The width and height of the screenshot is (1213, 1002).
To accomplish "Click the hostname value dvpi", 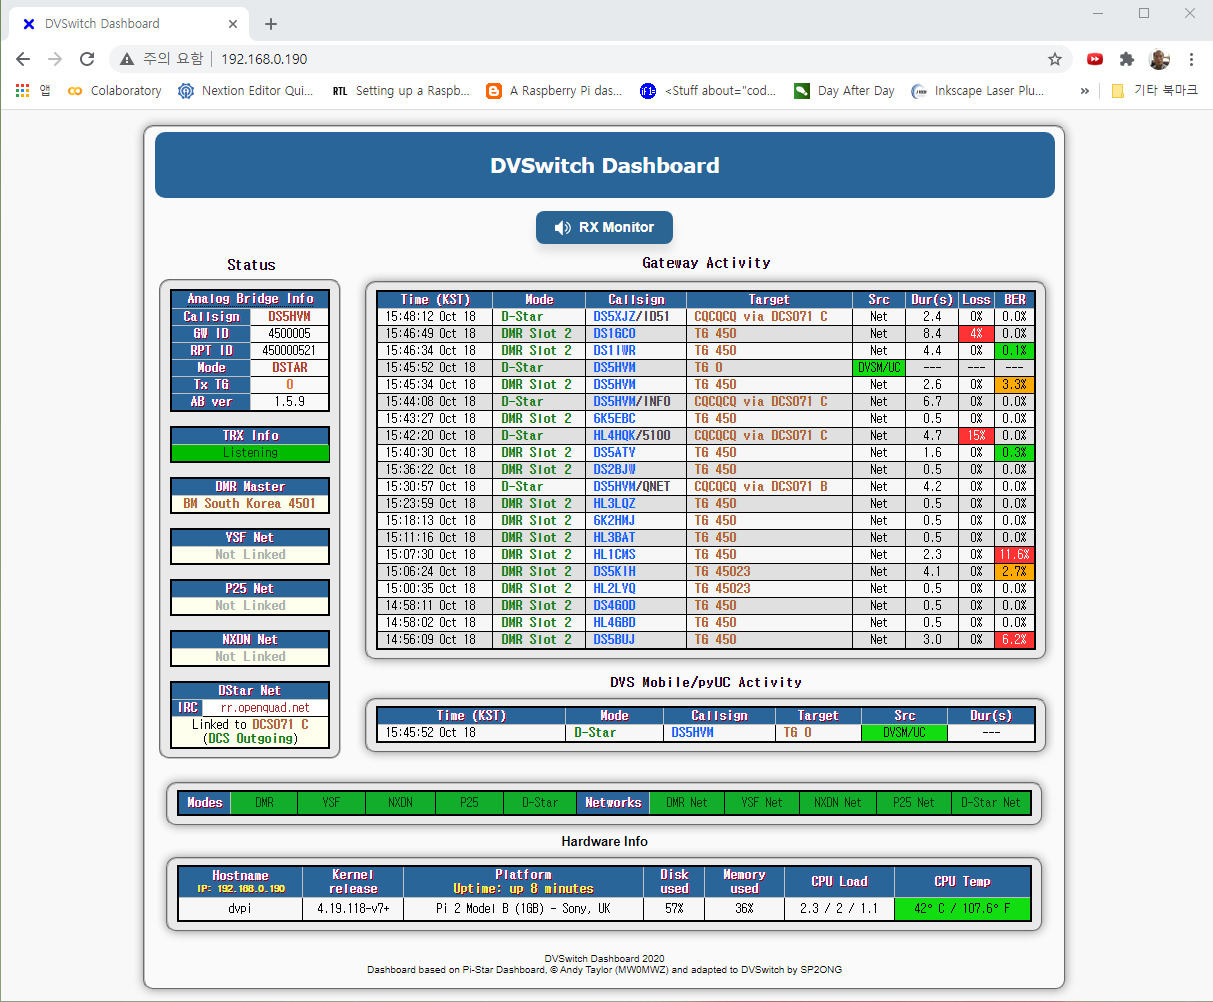I will (x=240, y=909).
